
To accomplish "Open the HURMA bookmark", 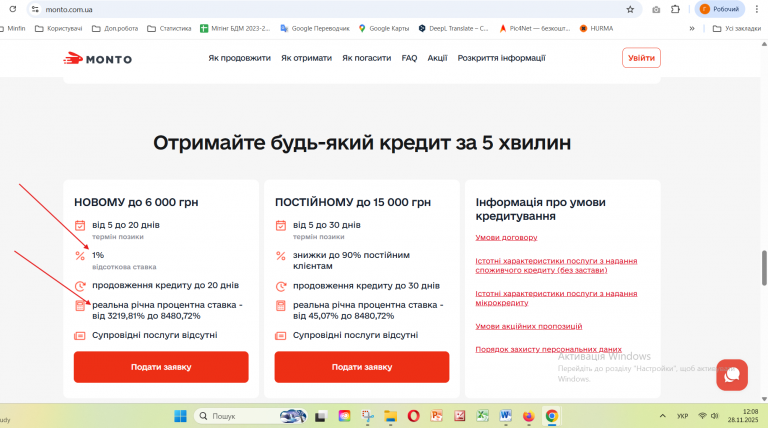I will click(596, 28).
